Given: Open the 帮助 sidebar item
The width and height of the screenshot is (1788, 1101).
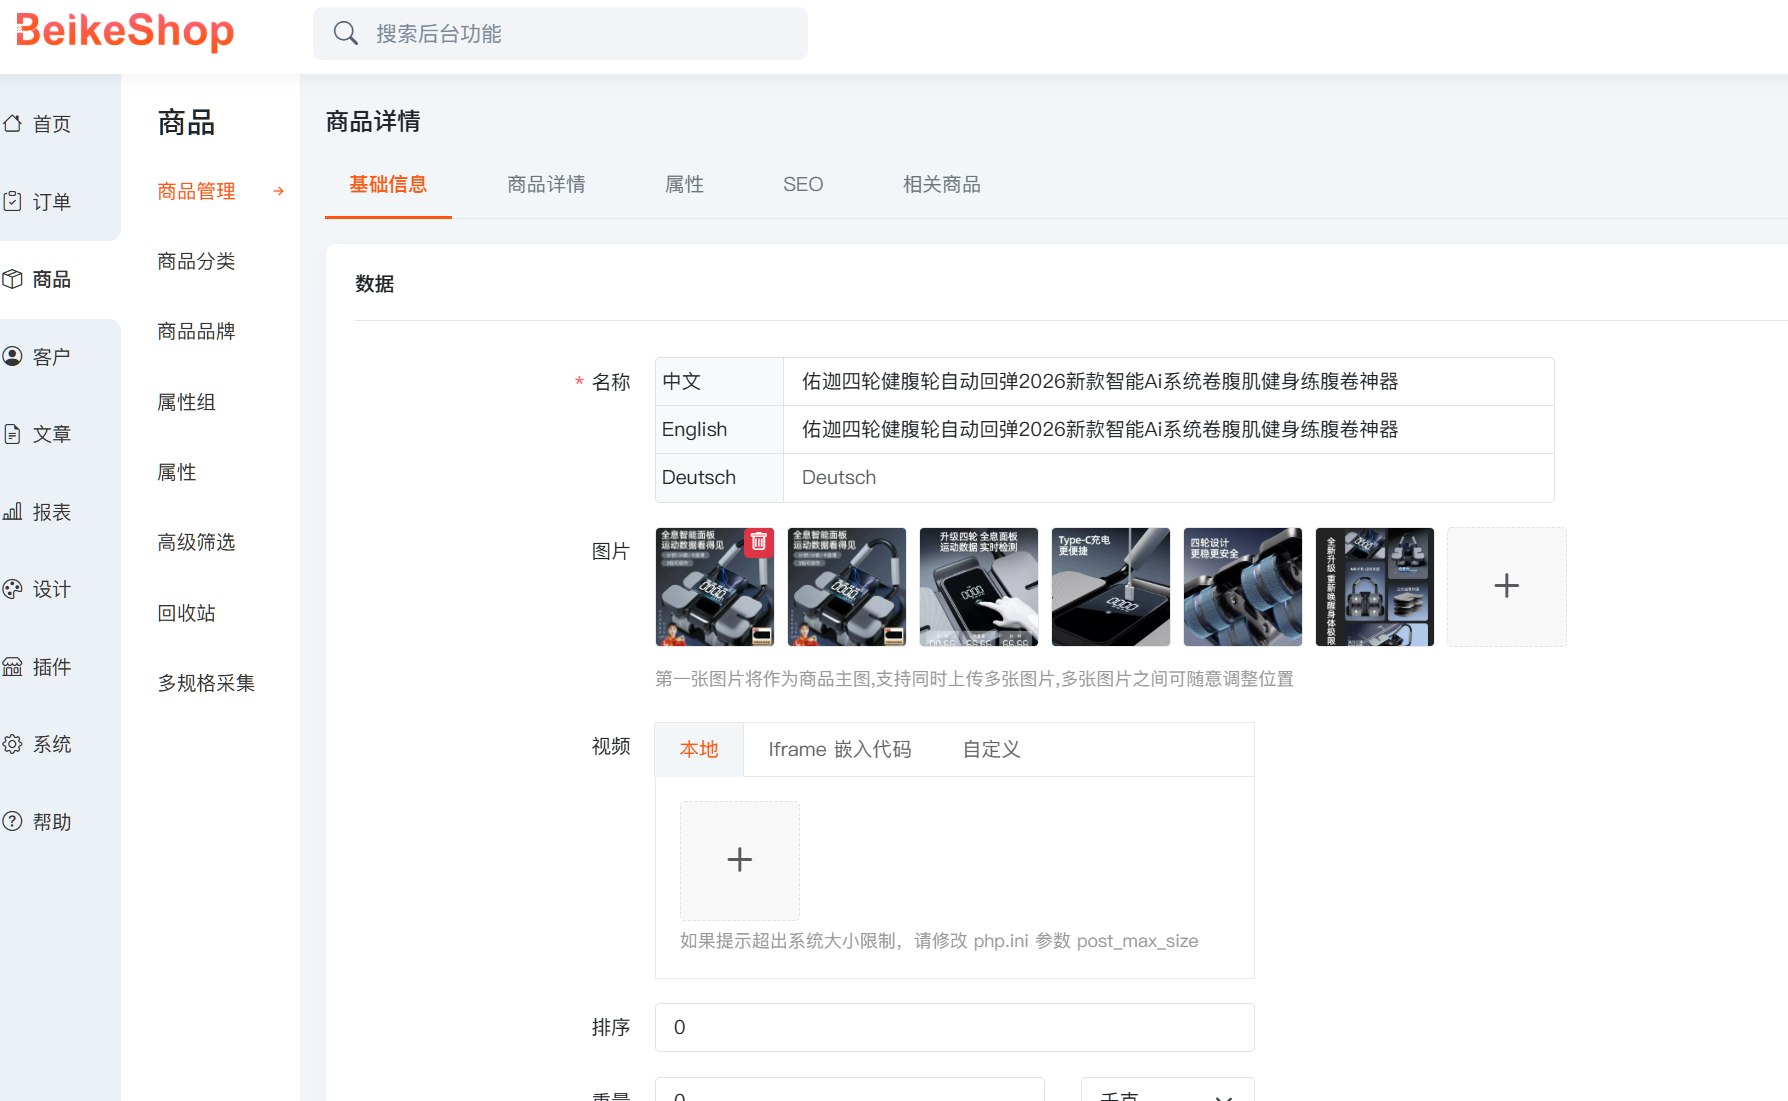Looking at the screenshot, I should pyautogui.click(x=52, y=822).
